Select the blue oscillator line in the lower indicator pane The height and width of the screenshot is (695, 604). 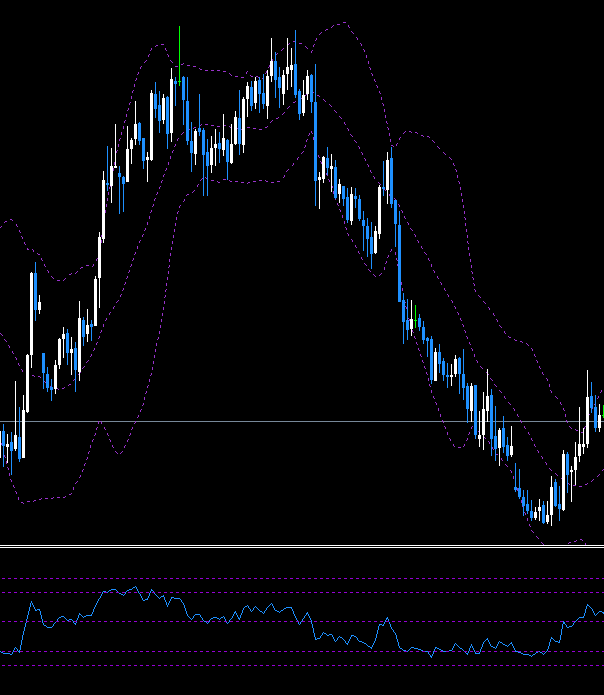(x=302, y=622)
